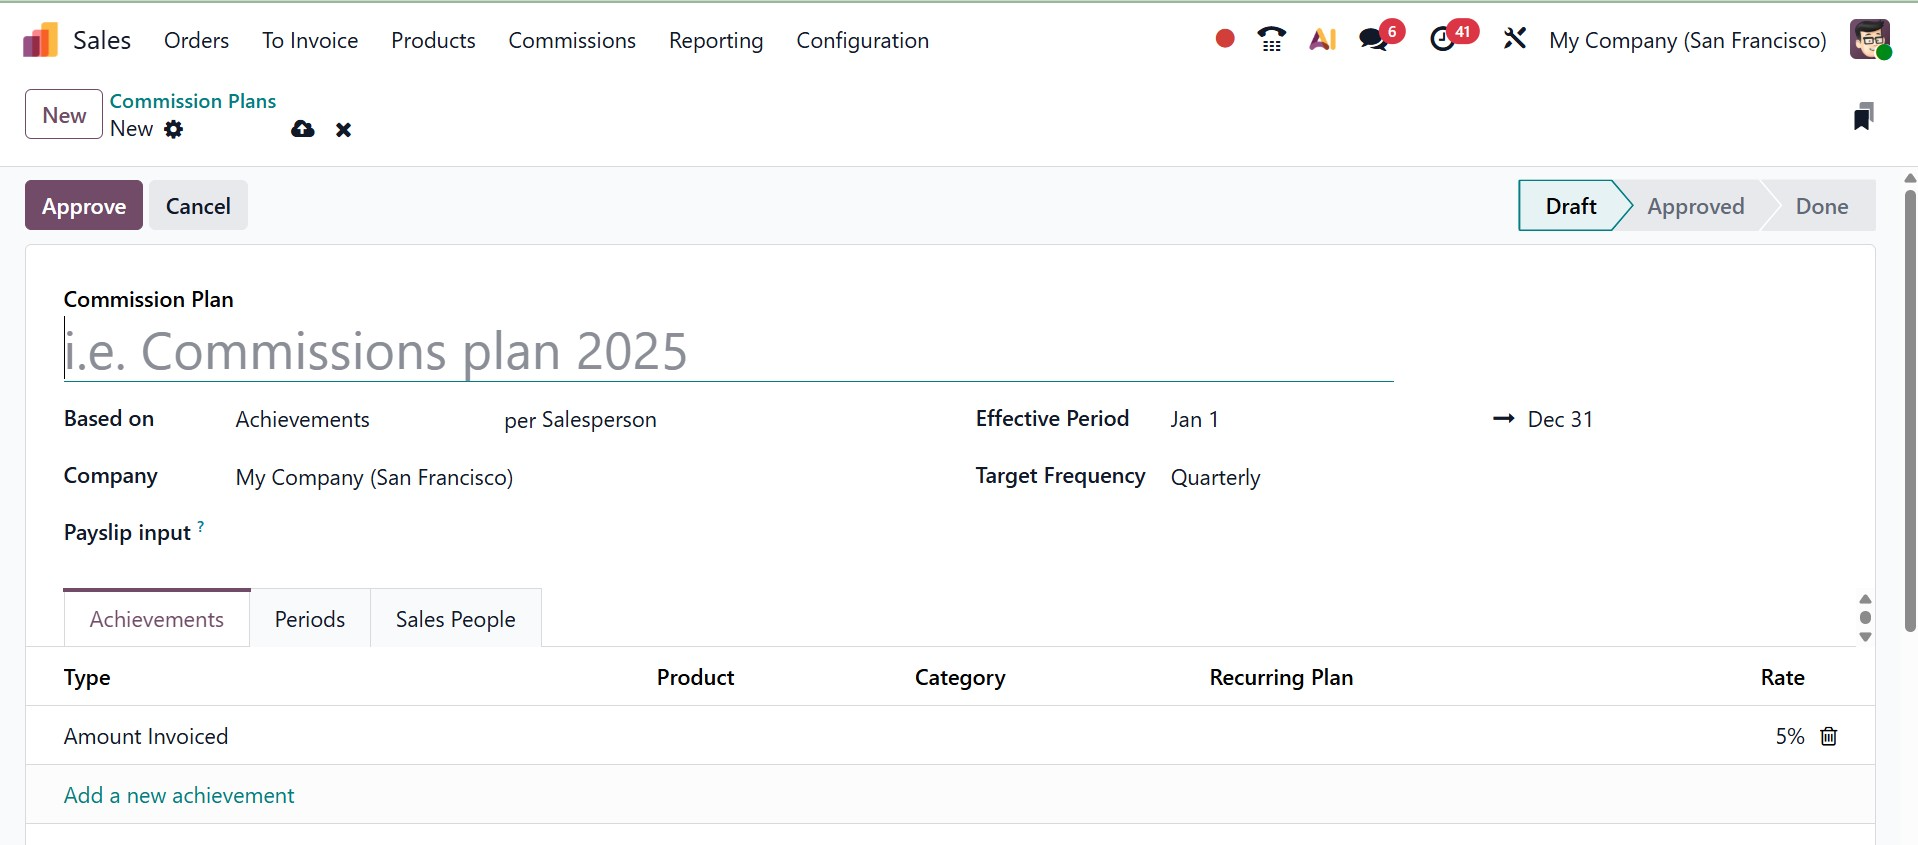The height and width of the screenshot is (845, 1918).
Task: Click the cloud upload save icon
Action: [302, 129]
